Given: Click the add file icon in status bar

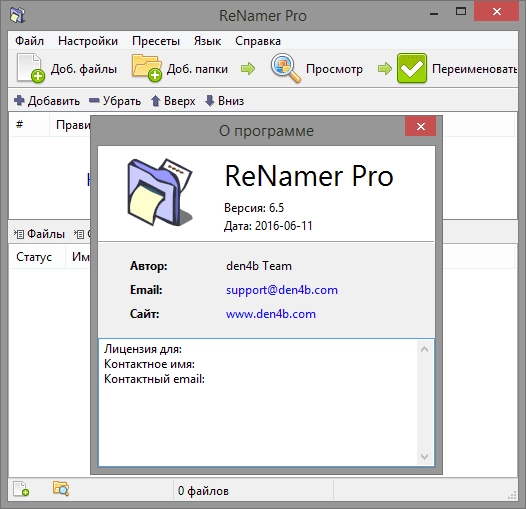Looking at the screenshot, I should pyautogui.click(x=21, y=489).
